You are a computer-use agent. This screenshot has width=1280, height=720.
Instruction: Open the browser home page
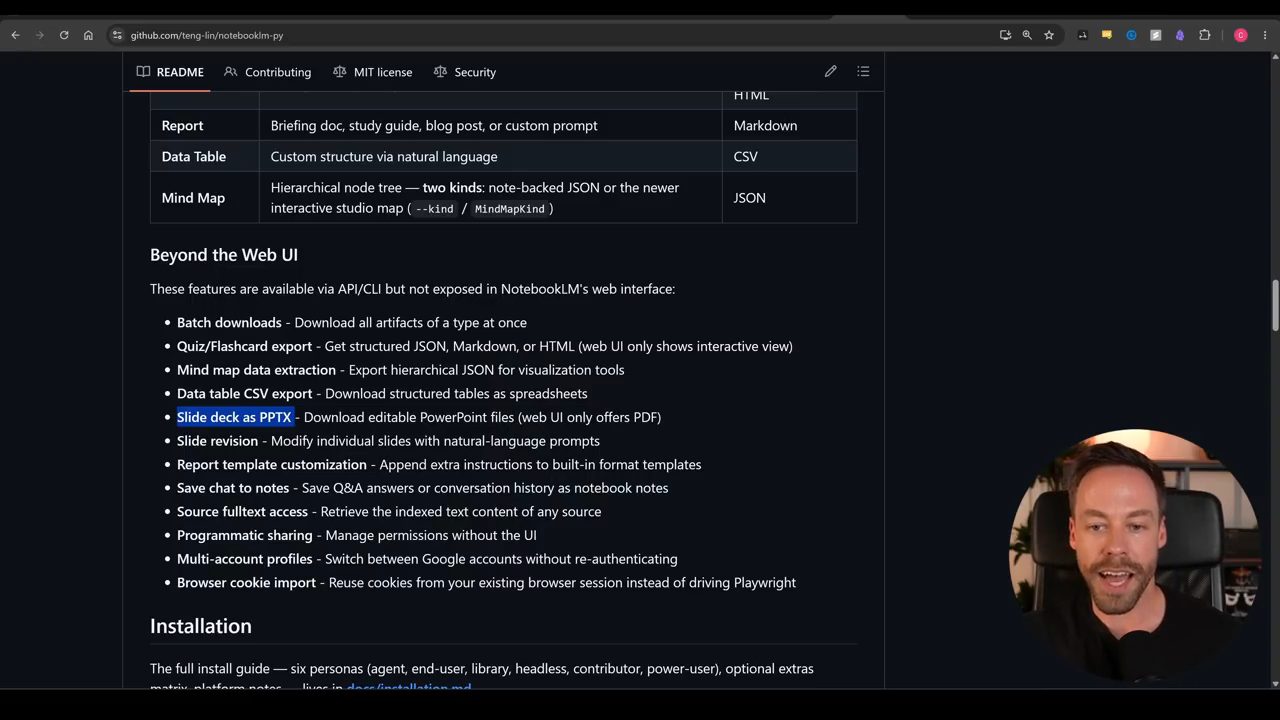(x=88, y=35)
